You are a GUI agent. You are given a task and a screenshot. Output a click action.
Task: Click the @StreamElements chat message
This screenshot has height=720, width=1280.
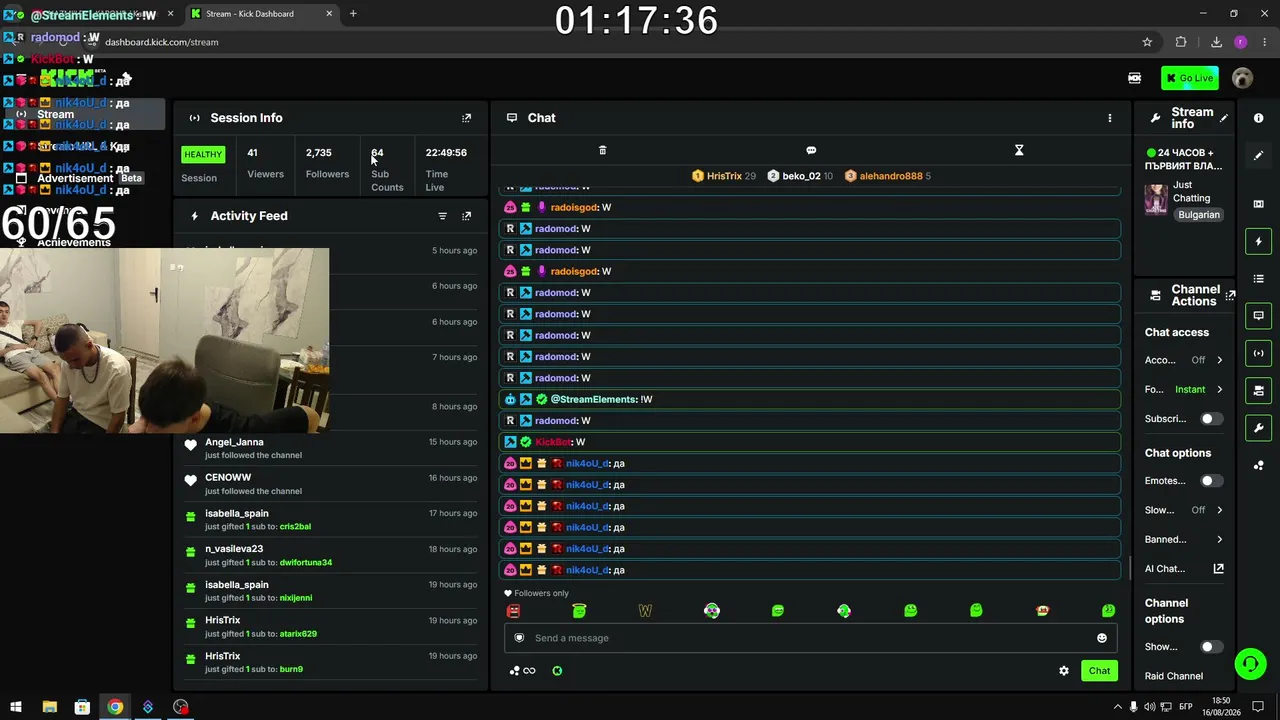tap(810, 400)
